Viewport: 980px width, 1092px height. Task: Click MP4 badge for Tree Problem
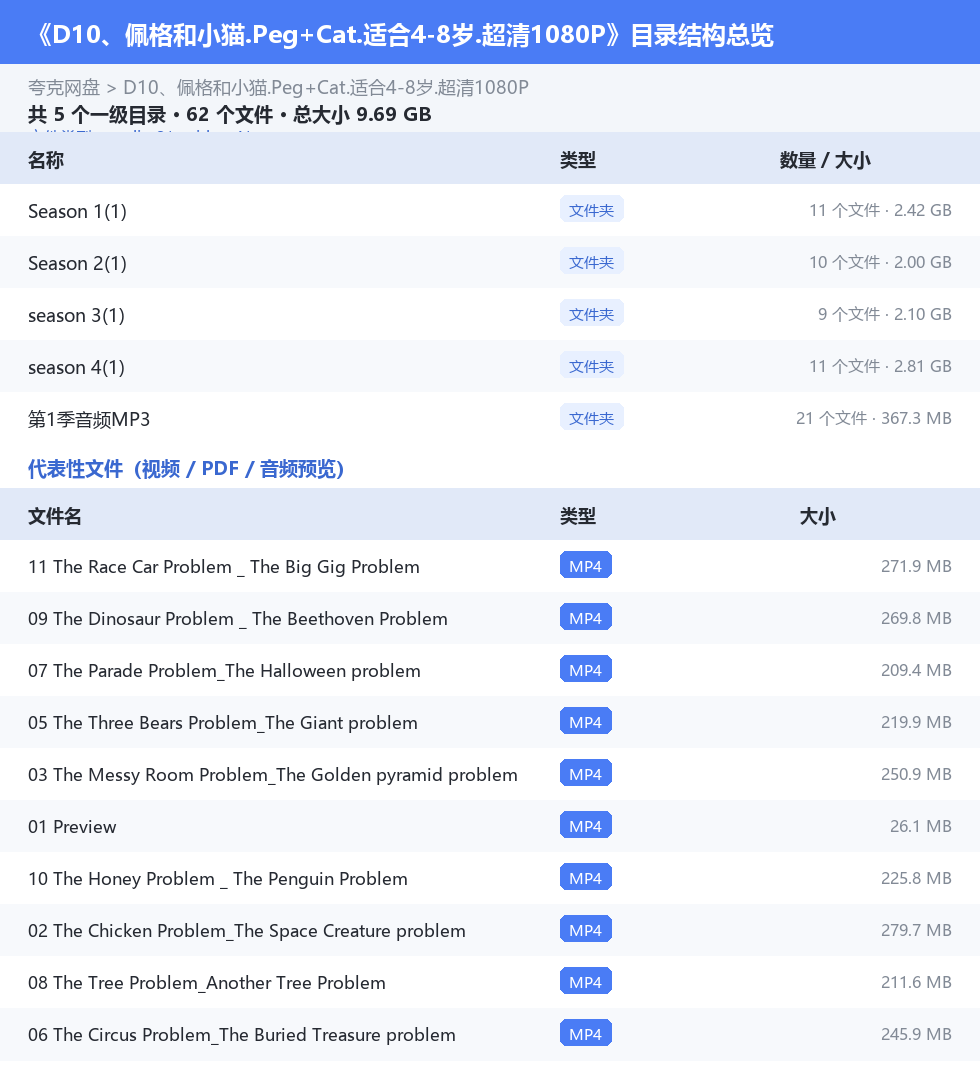[586, 981]
